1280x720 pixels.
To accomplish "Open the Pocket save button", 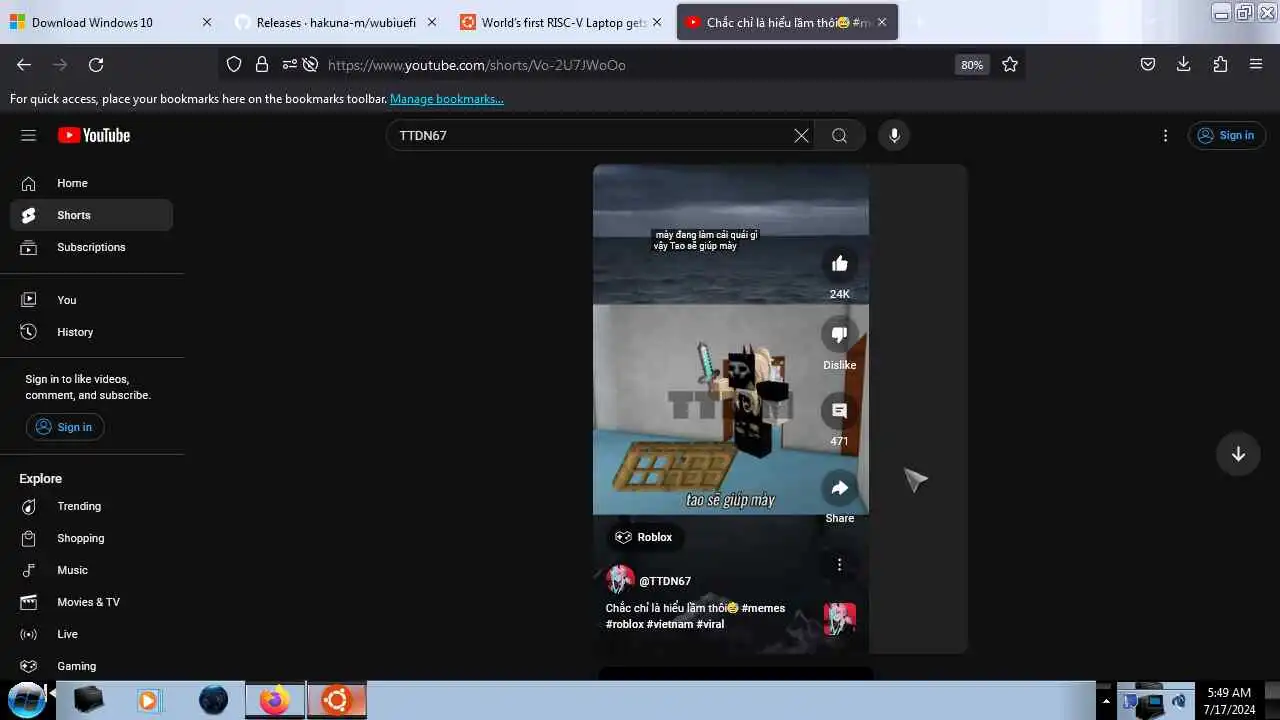I will tap(1148, 64).
